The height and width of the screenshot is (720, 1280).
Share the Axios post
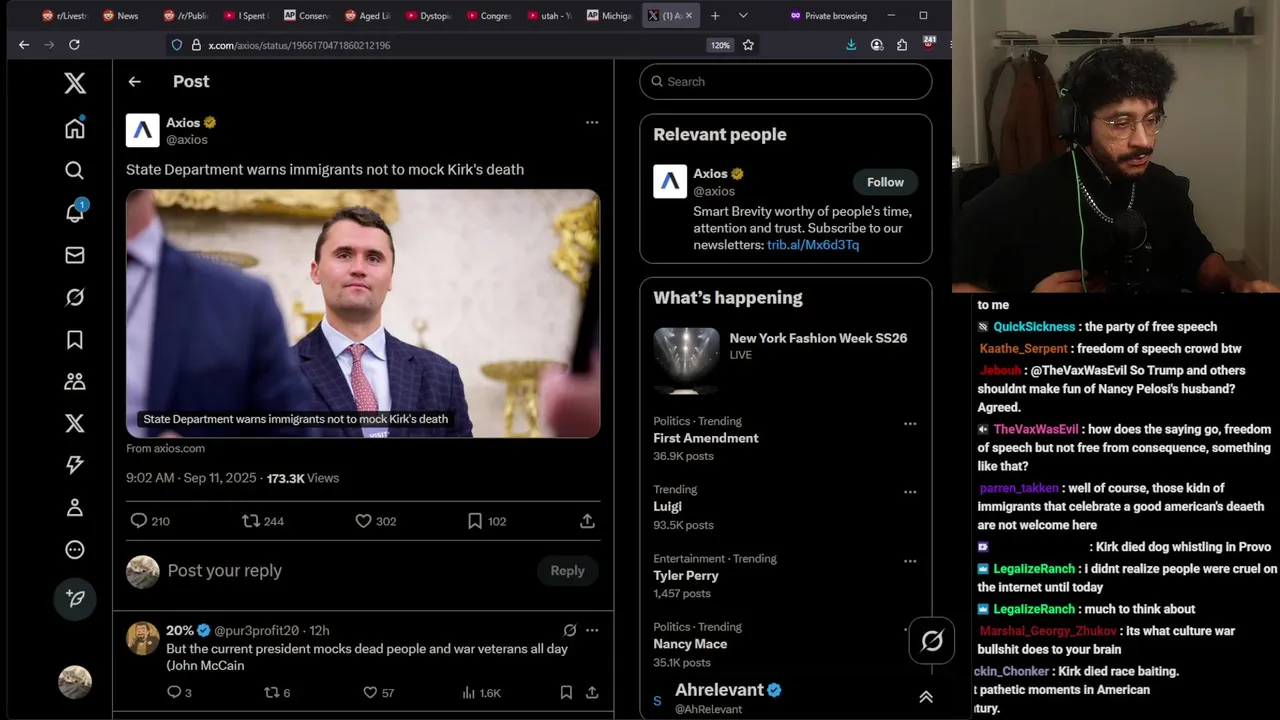(x=587, y=521)
